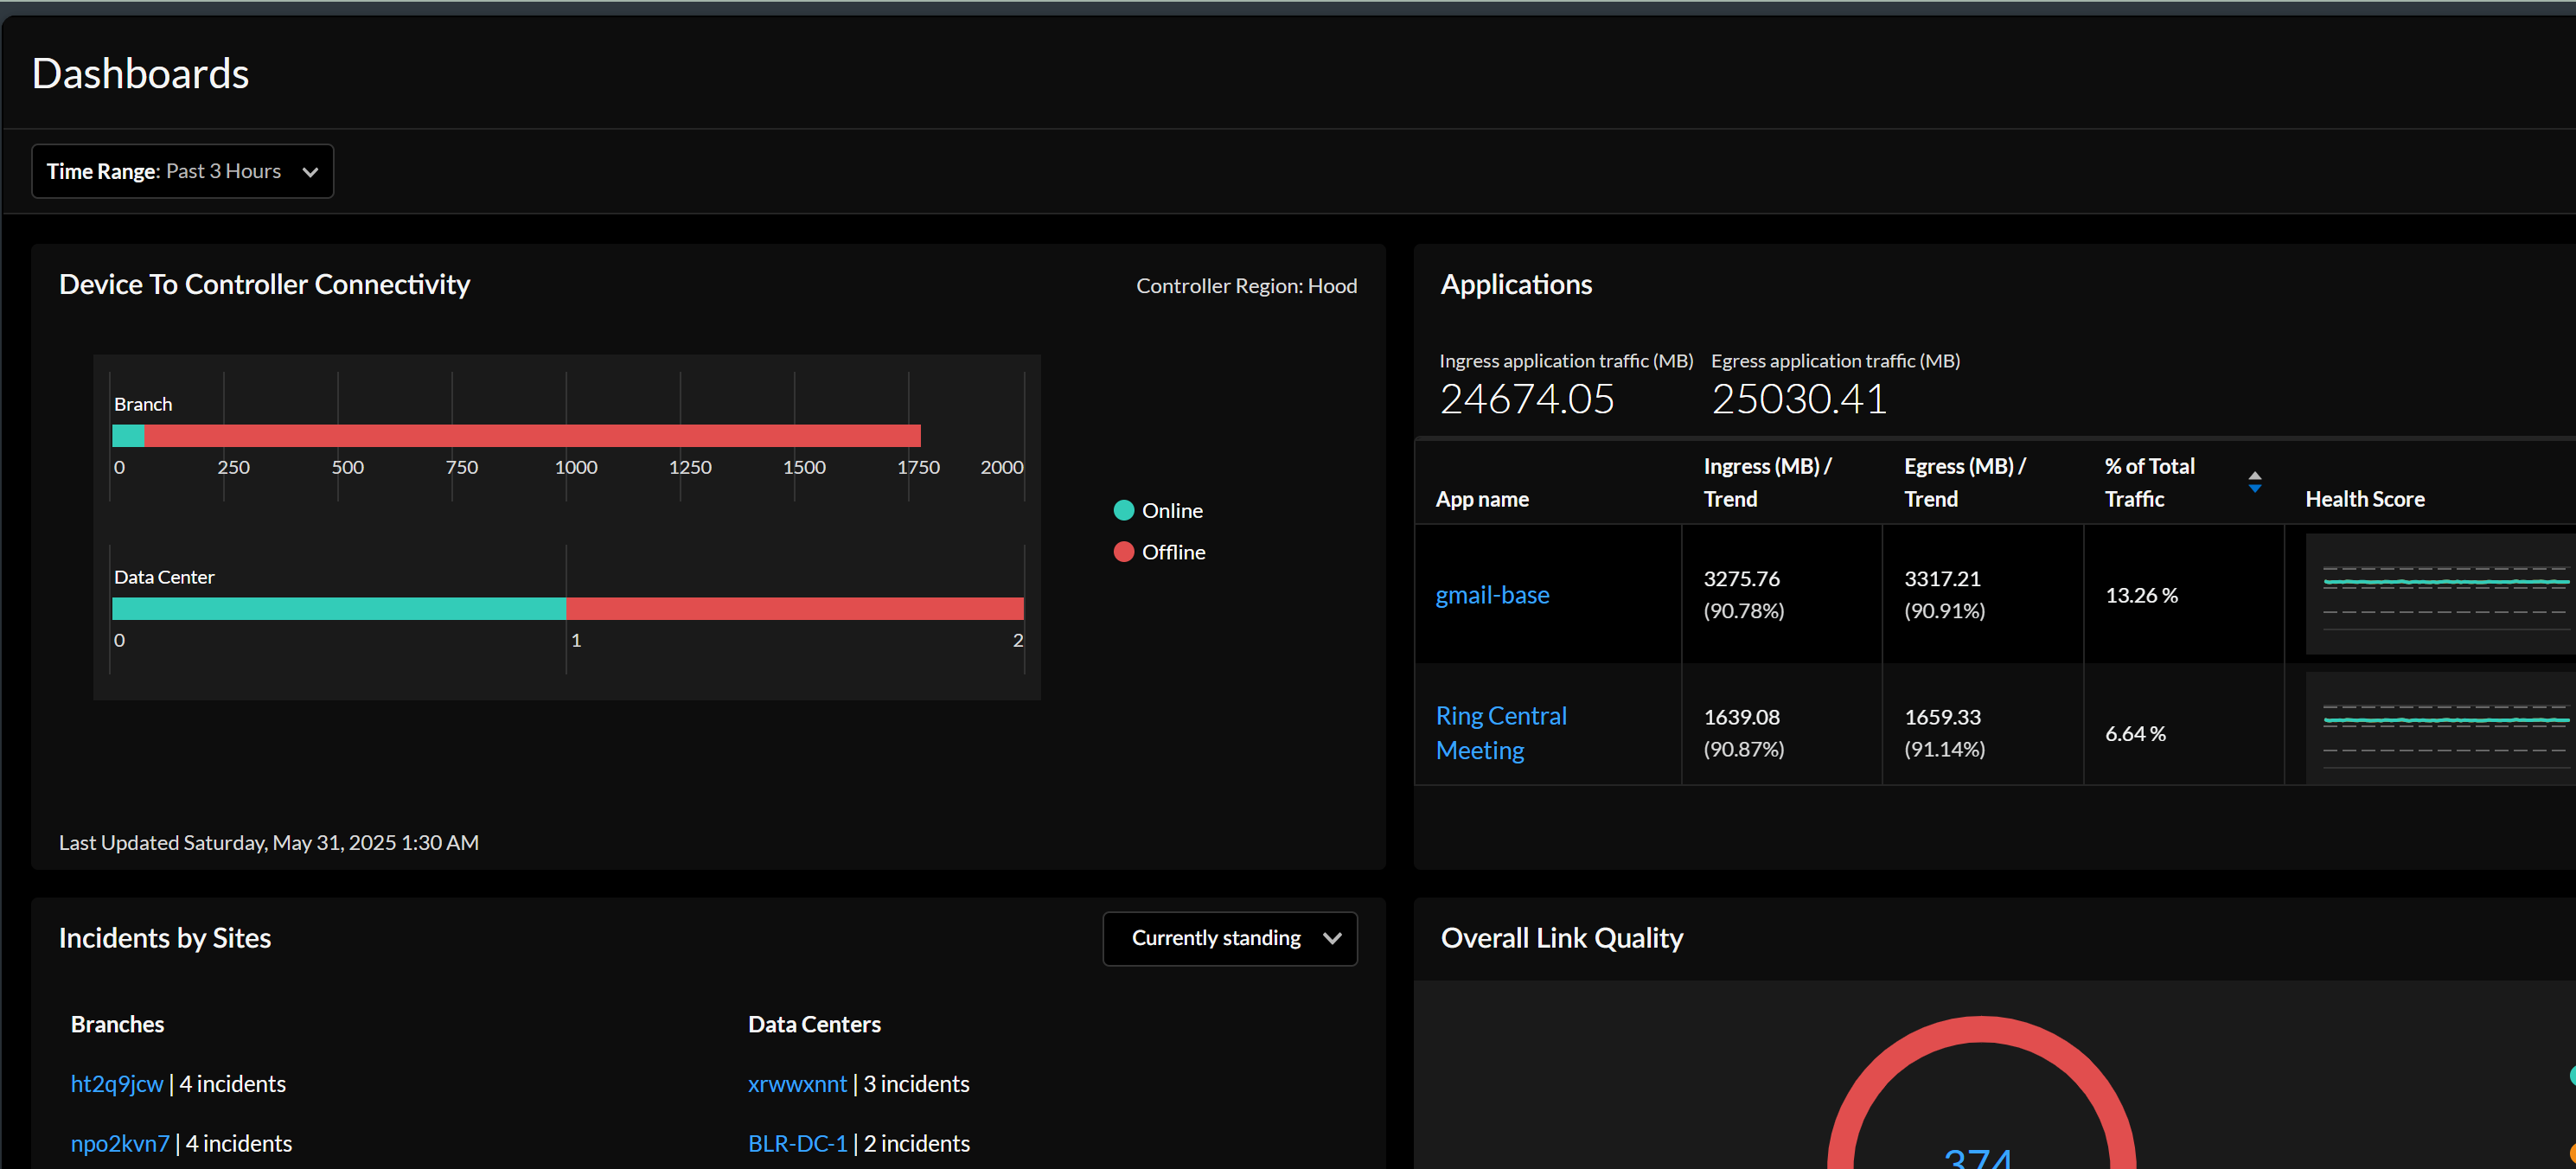Screen dimensions: 2576x1169
Task: Toggle the Offline legend marker
Action: pyautogui.click(x=1123, y=552)
